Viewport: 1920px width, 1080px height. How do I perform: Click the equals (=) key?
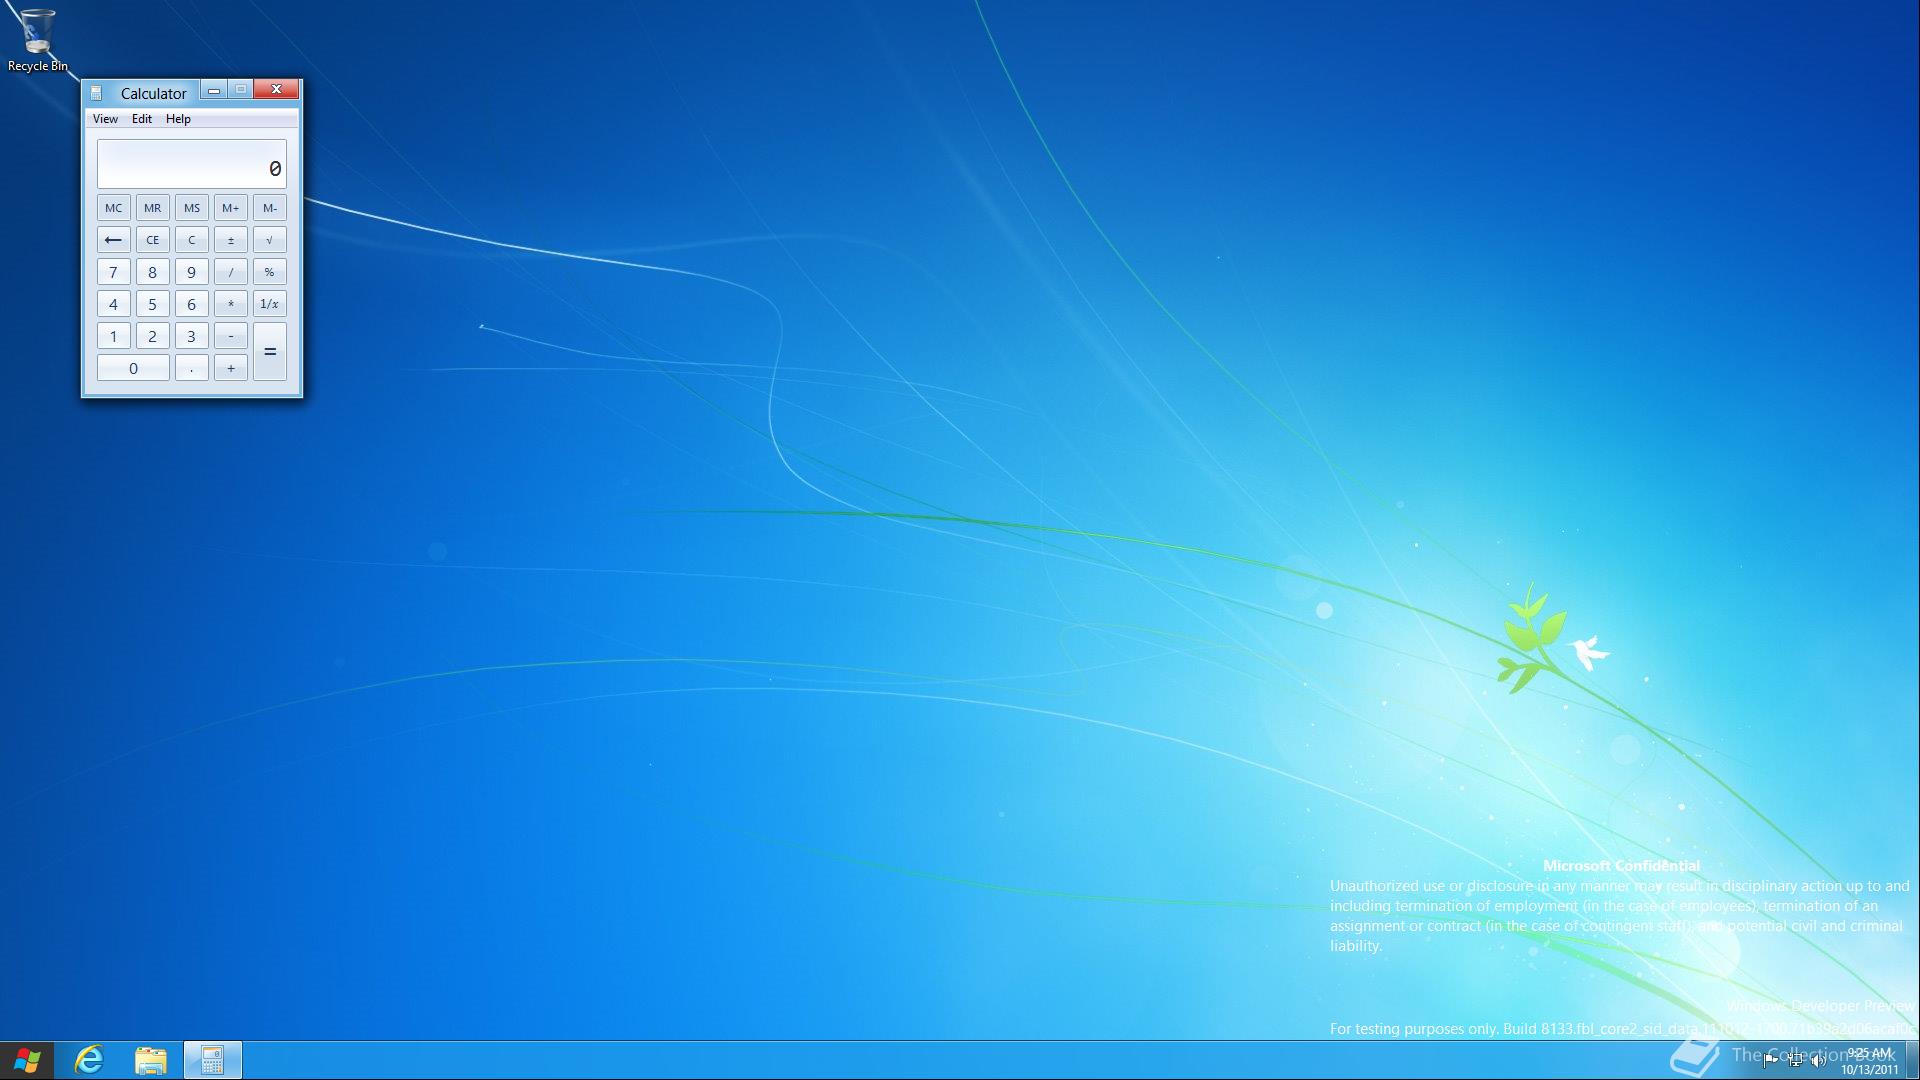tap(270, 352)
